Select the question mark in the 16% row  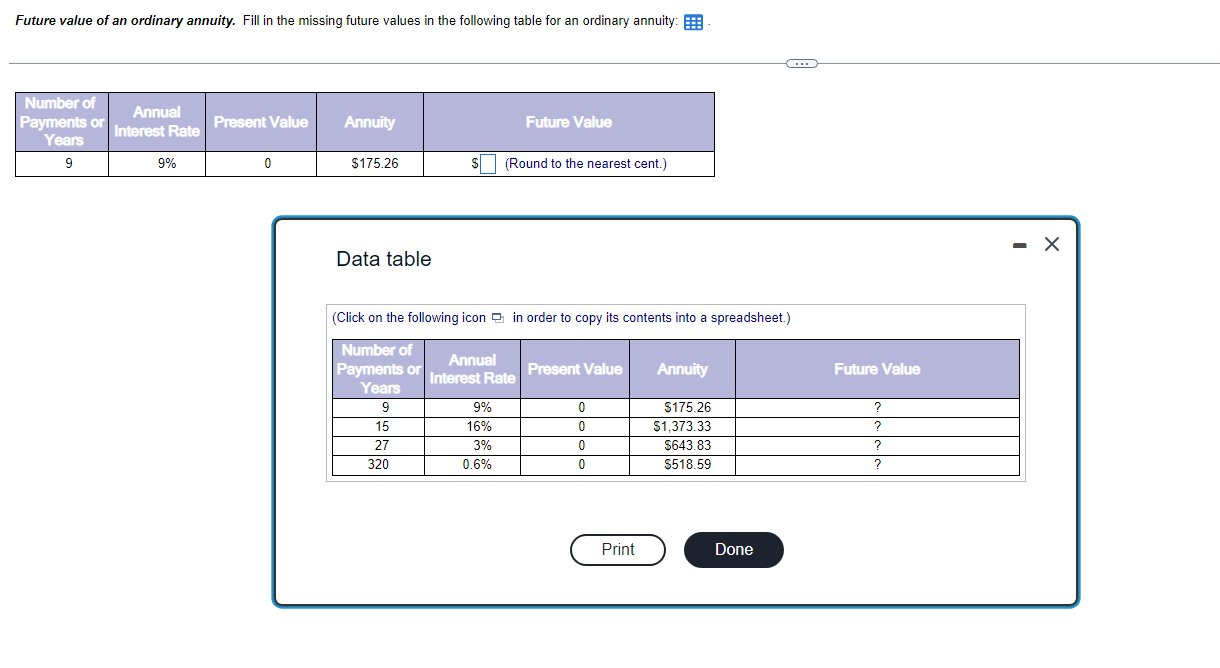[x=877, y=426]
